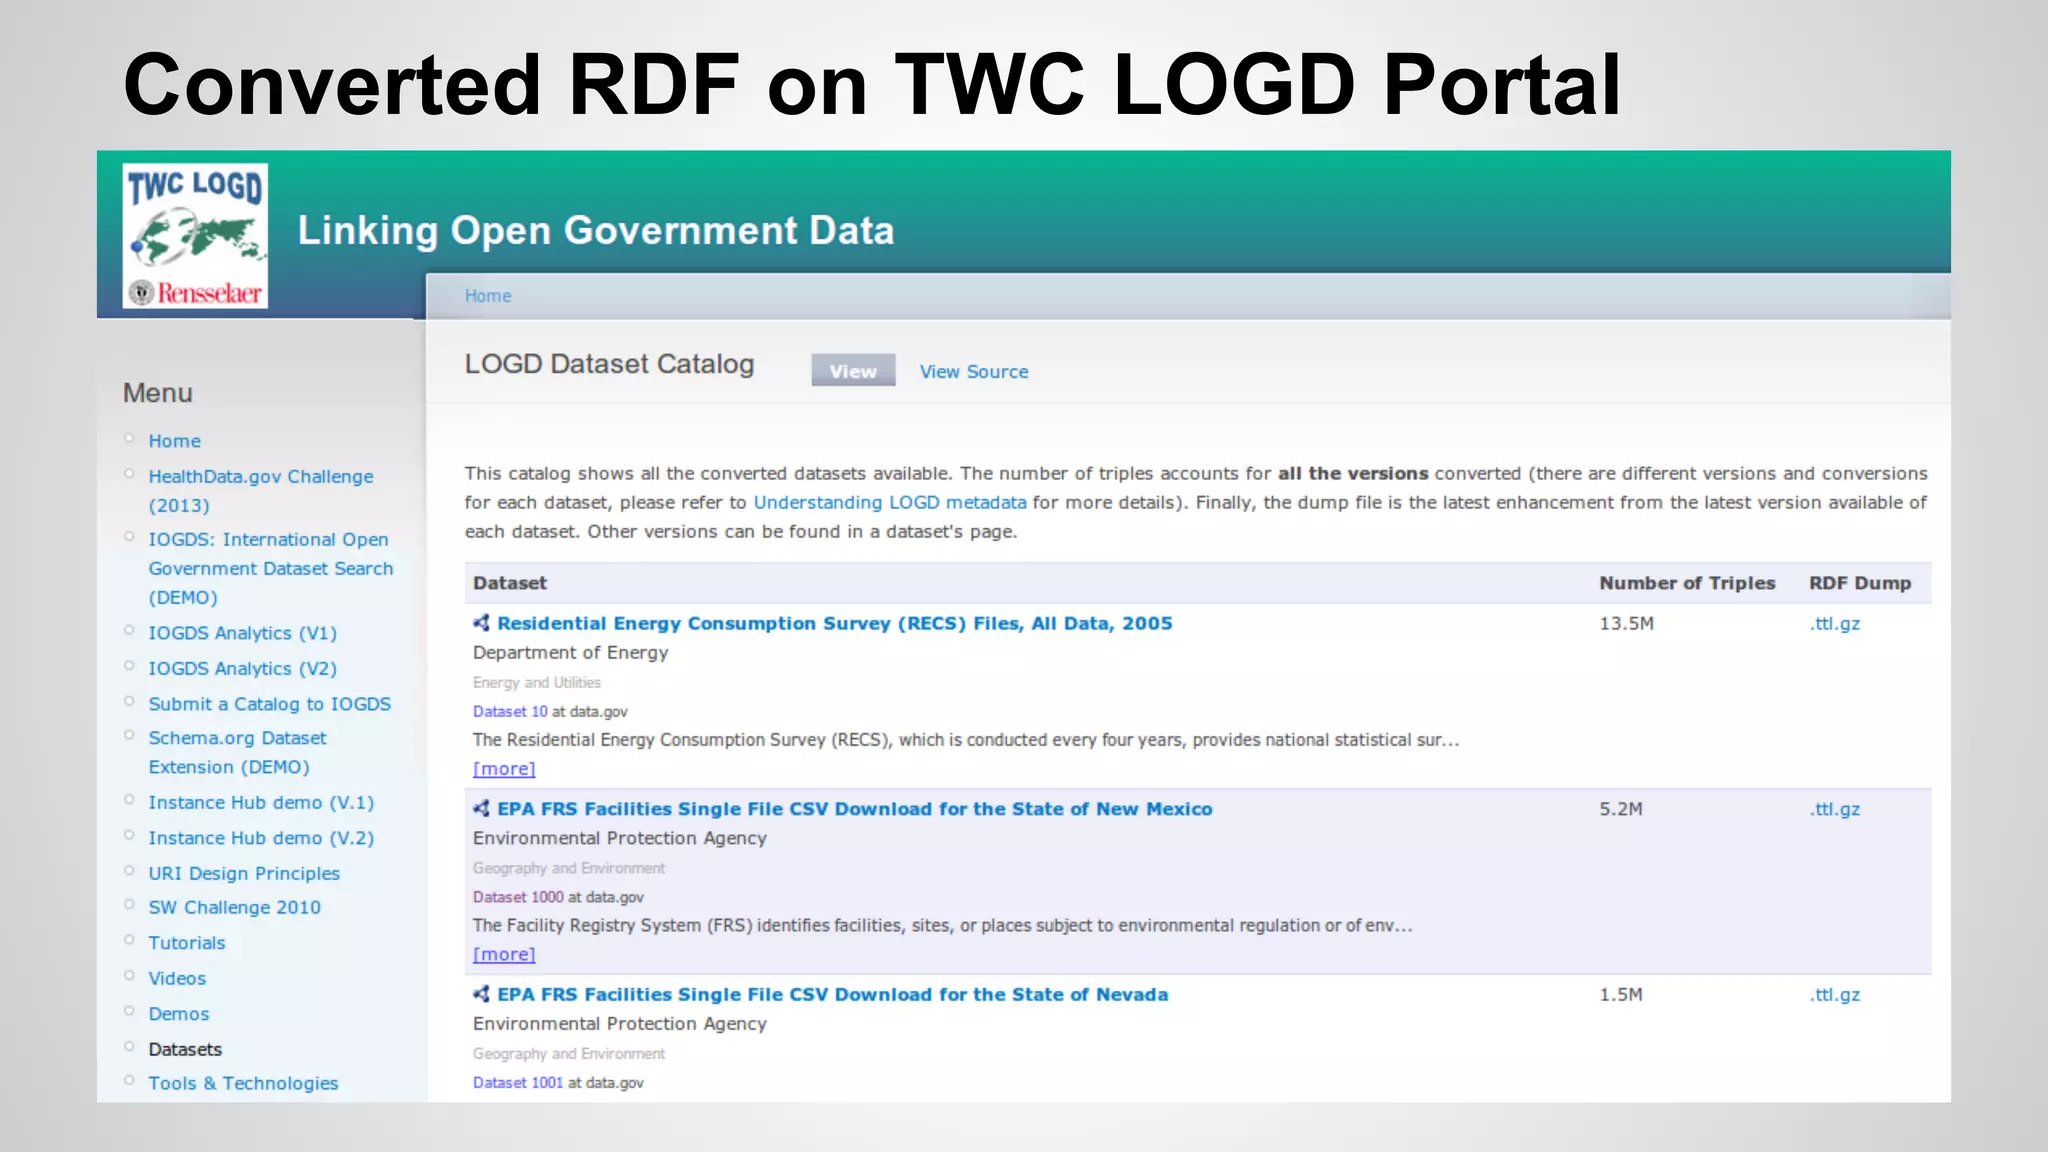Screen dimensions: 2048x1152
Task: Select the View tab
Action: (853, 371)
